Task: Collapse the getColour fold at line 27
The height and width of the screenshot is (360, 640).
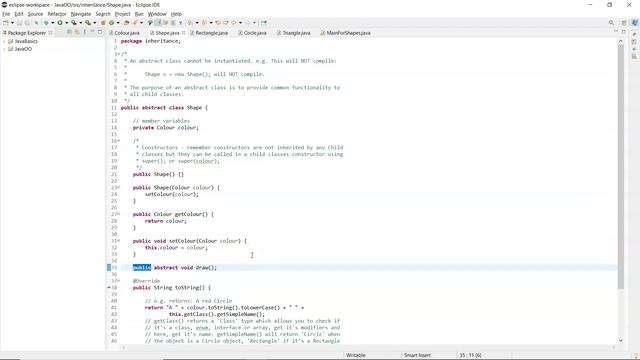Action: (119, 214)
